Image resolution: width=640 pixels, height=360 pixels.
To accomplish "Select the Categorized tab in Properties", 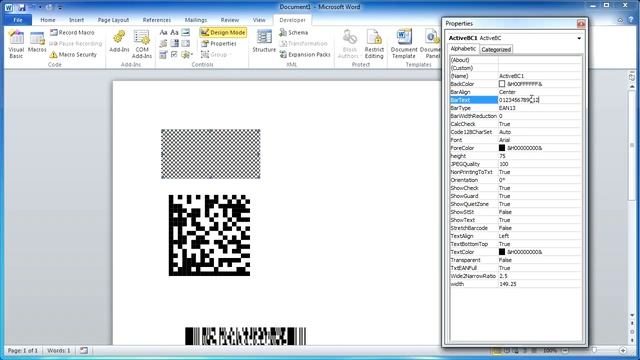I will tap(496, 49).
